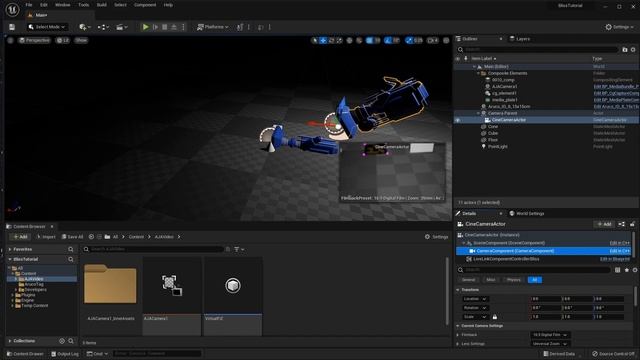The width and height of the screenshot is (640, 360).
Task: Select the General property filter in Details
Action: (x=469, y=280)
